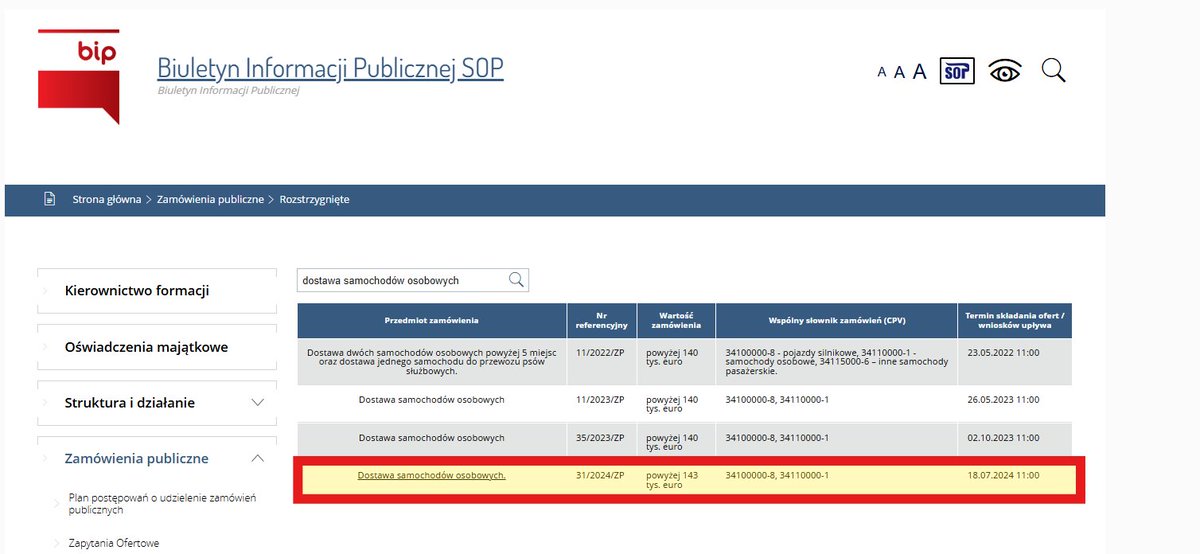Go to Strona główna breadcrumb
This screenshot has width=1200, height=554.
click(x=107, y=200)
